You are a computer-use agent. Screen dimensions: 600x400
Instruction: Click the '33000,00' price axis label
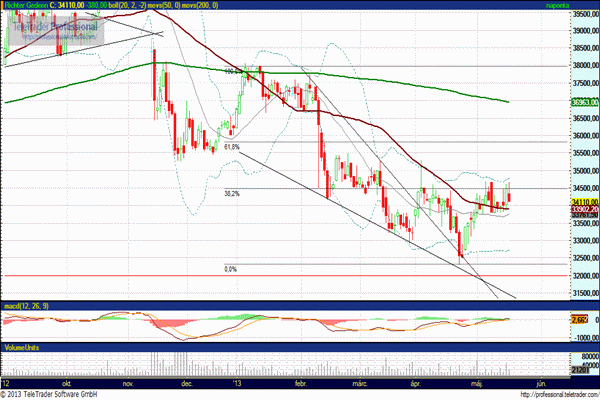[585, 241]
